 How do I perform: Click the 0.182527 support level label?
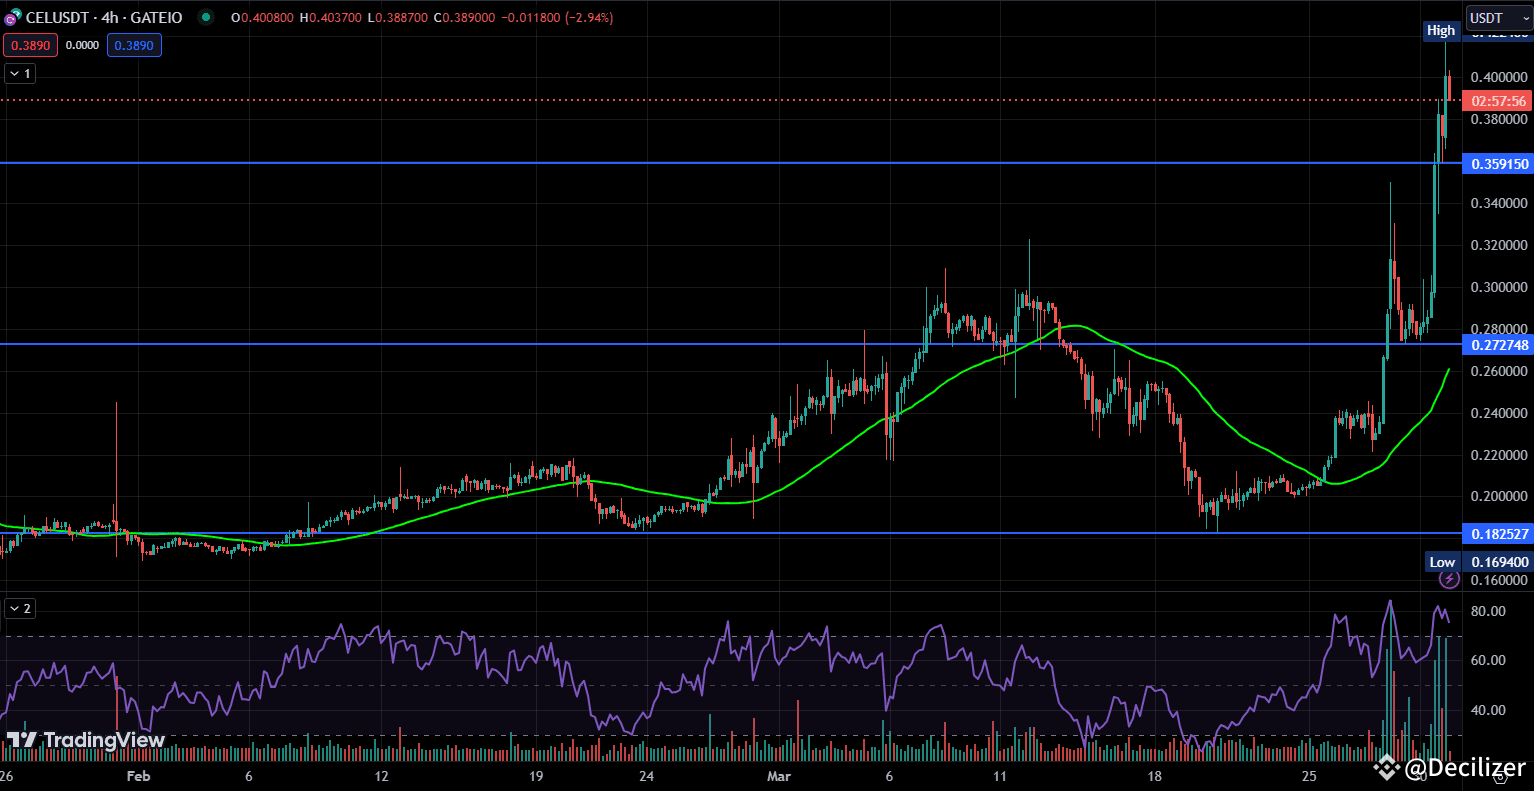[x=1498, y=534]
